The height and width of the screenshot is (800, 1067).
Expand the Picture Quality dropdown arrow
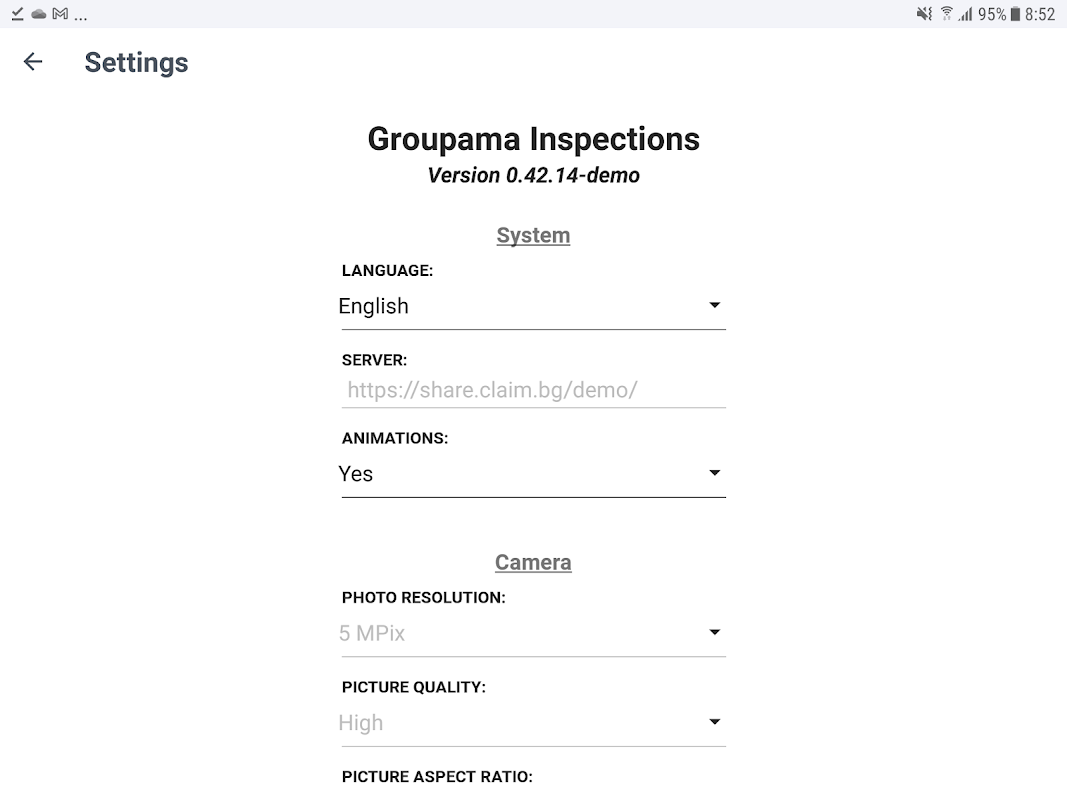click(x=714, y=722)
